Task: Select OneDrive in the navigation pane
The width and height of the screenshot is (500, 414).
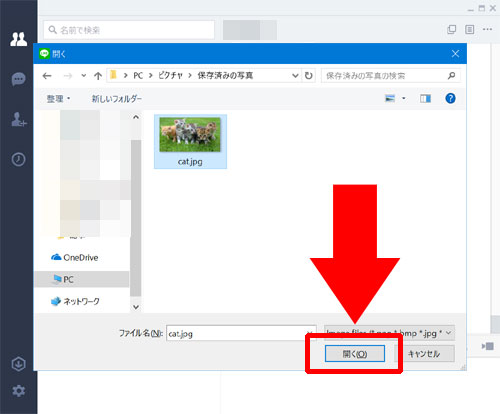Action: click(75, 257)
